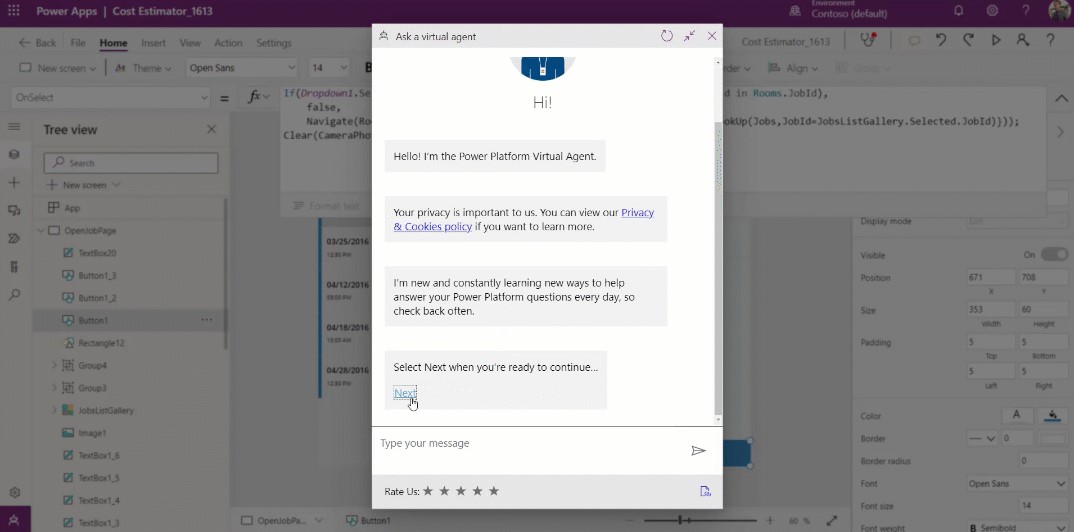Image resolution: width=1074 pixels, height=532 pixels.
Task: Minimize the virtual agent chat window
Action: click(x=689, y=36)
